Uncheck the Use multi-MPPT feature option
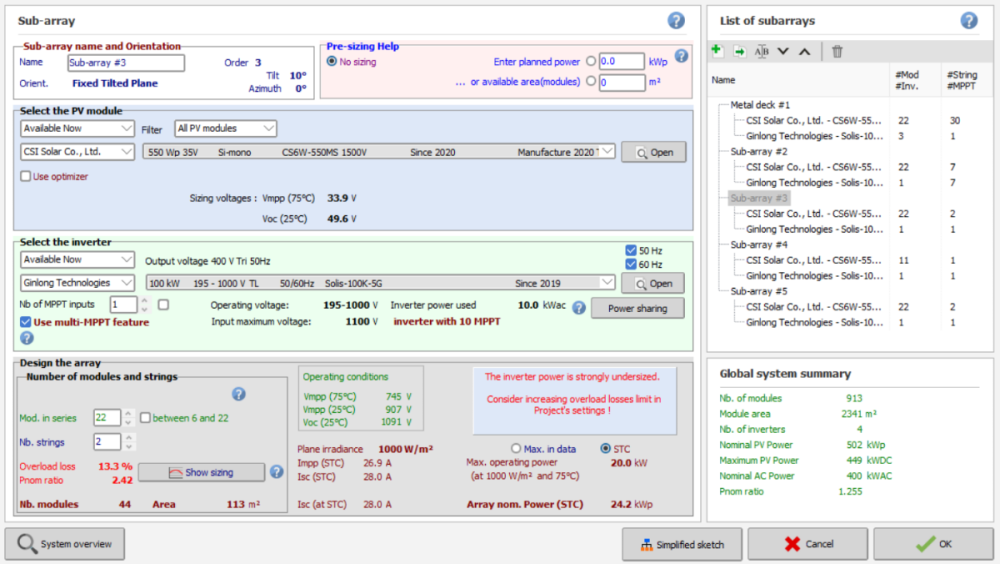 (26, 322)
